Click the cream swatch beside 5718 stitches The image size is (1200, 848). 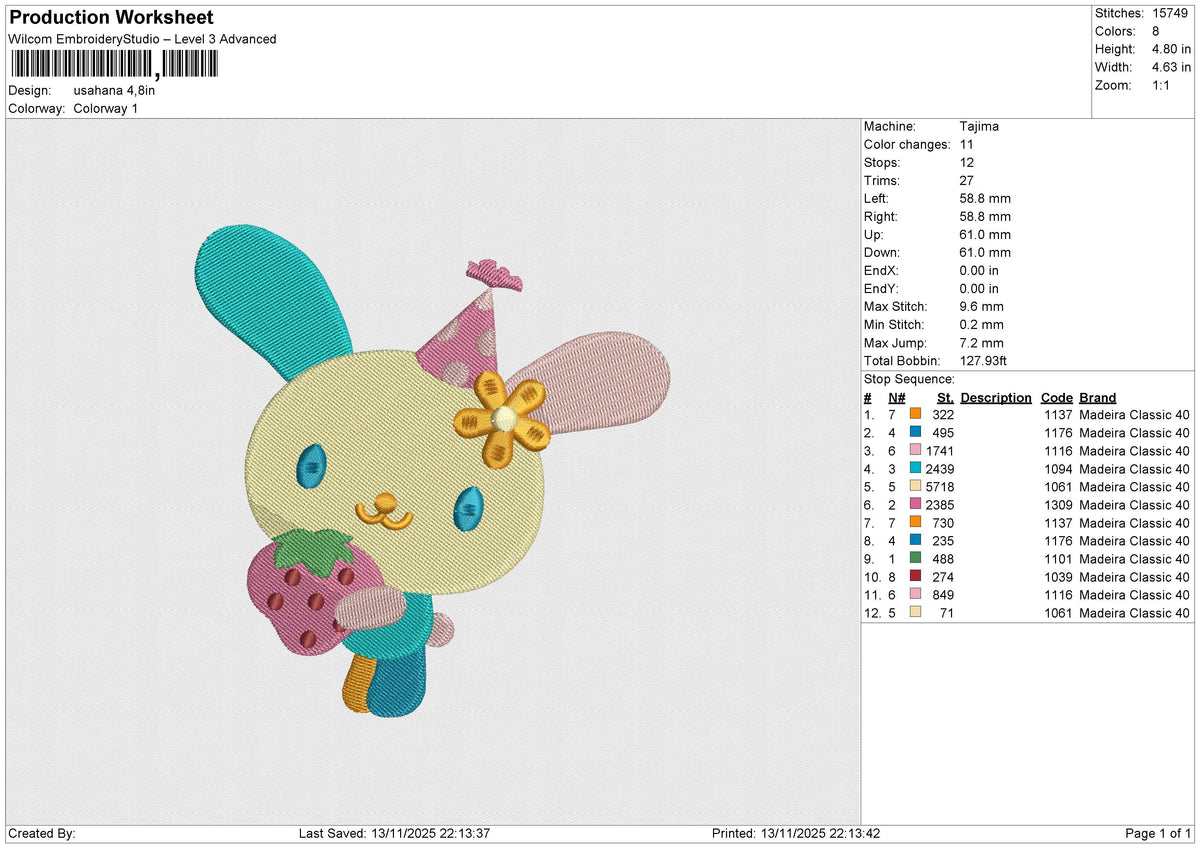915,487
